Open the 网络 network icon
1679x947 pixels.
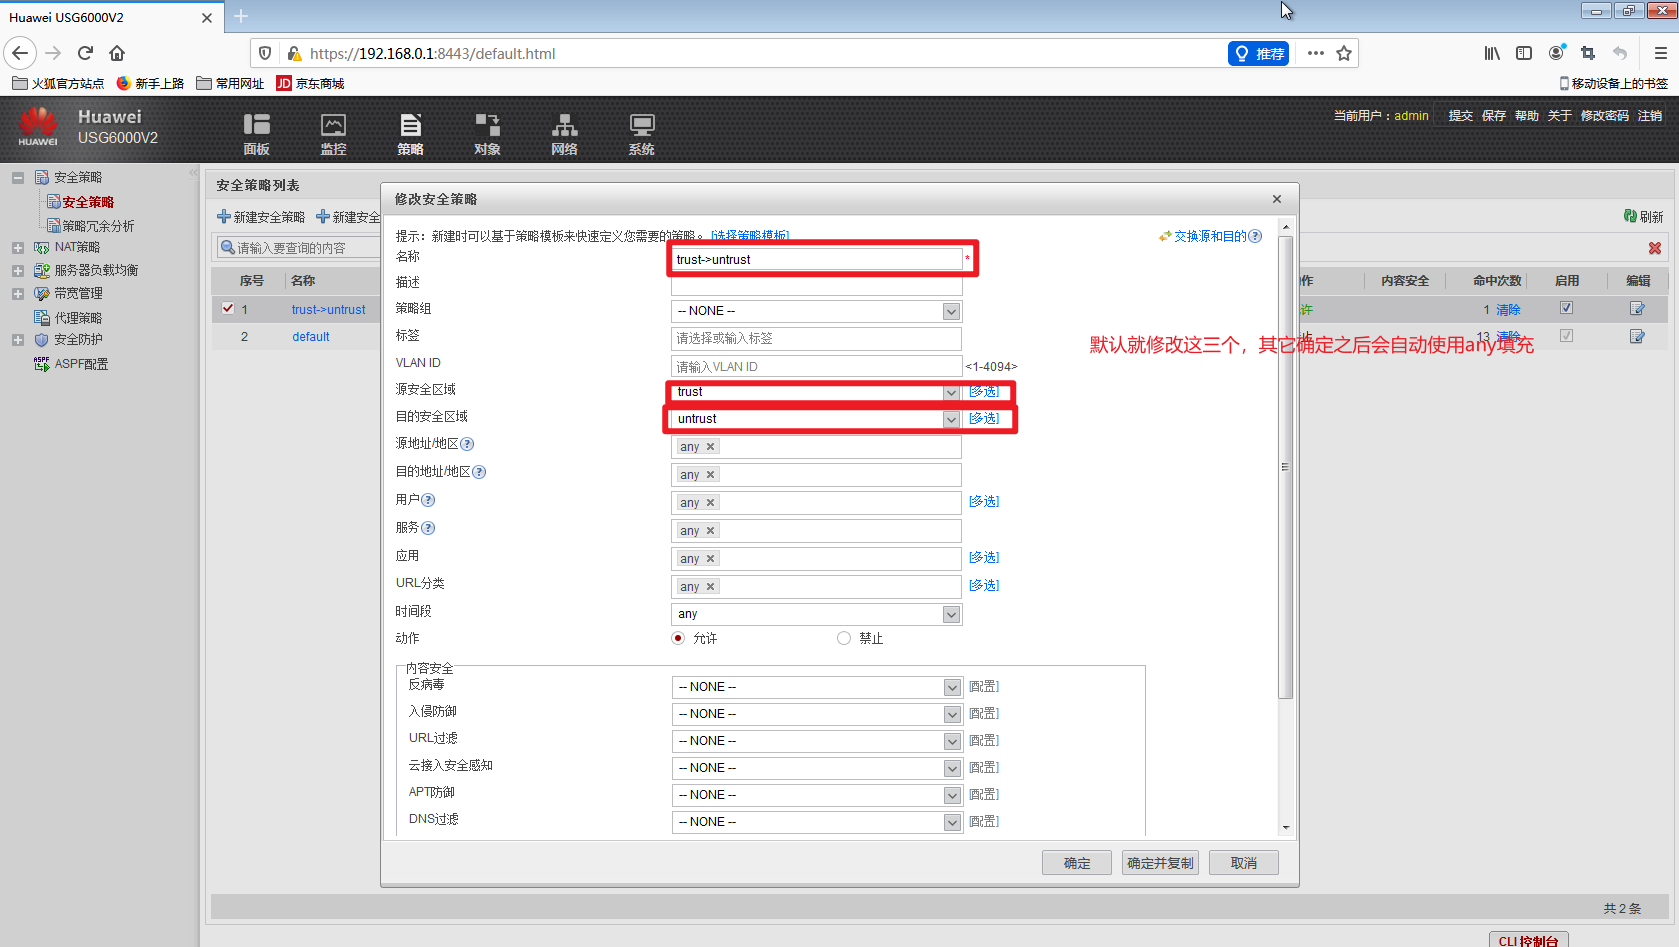[564, 133]
